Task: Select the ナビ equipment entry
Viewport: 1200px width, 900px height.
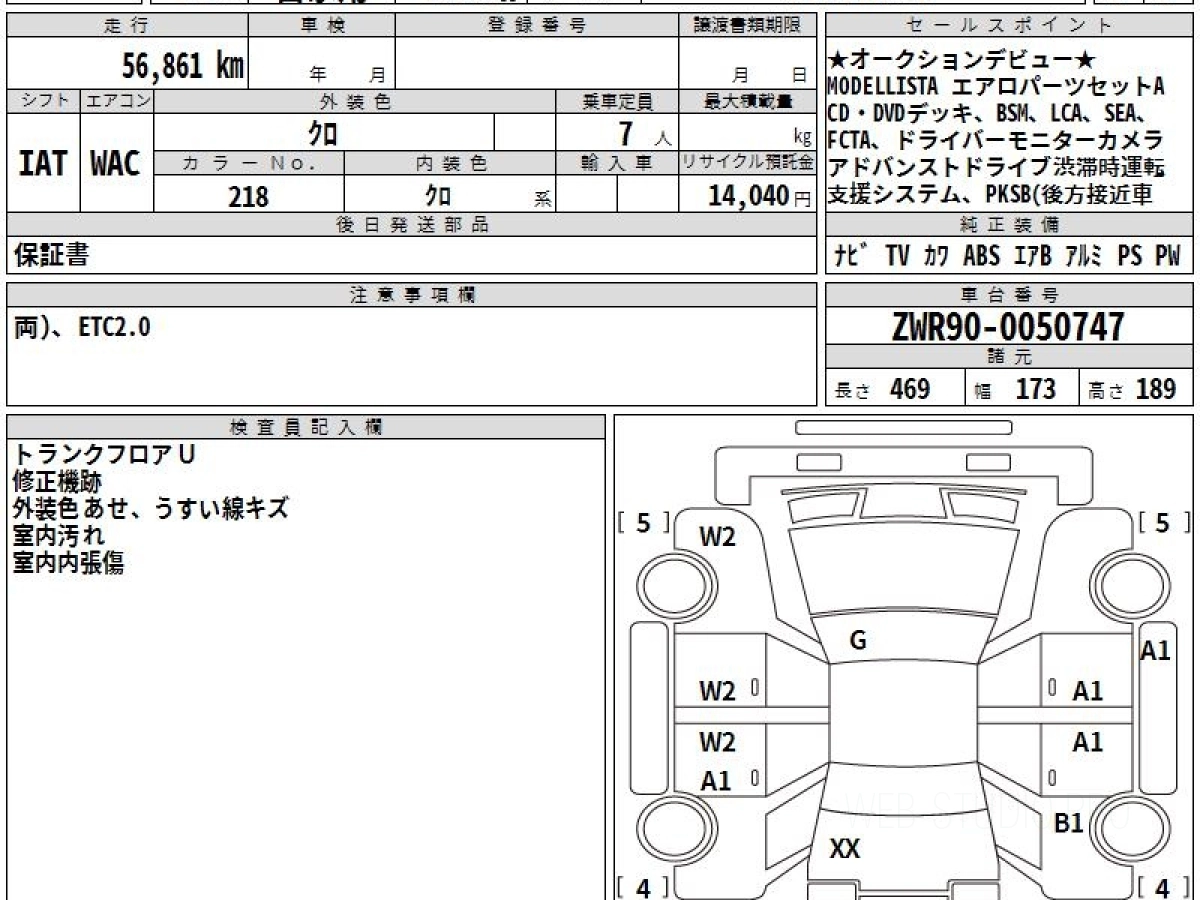Action: pos(851,256)
